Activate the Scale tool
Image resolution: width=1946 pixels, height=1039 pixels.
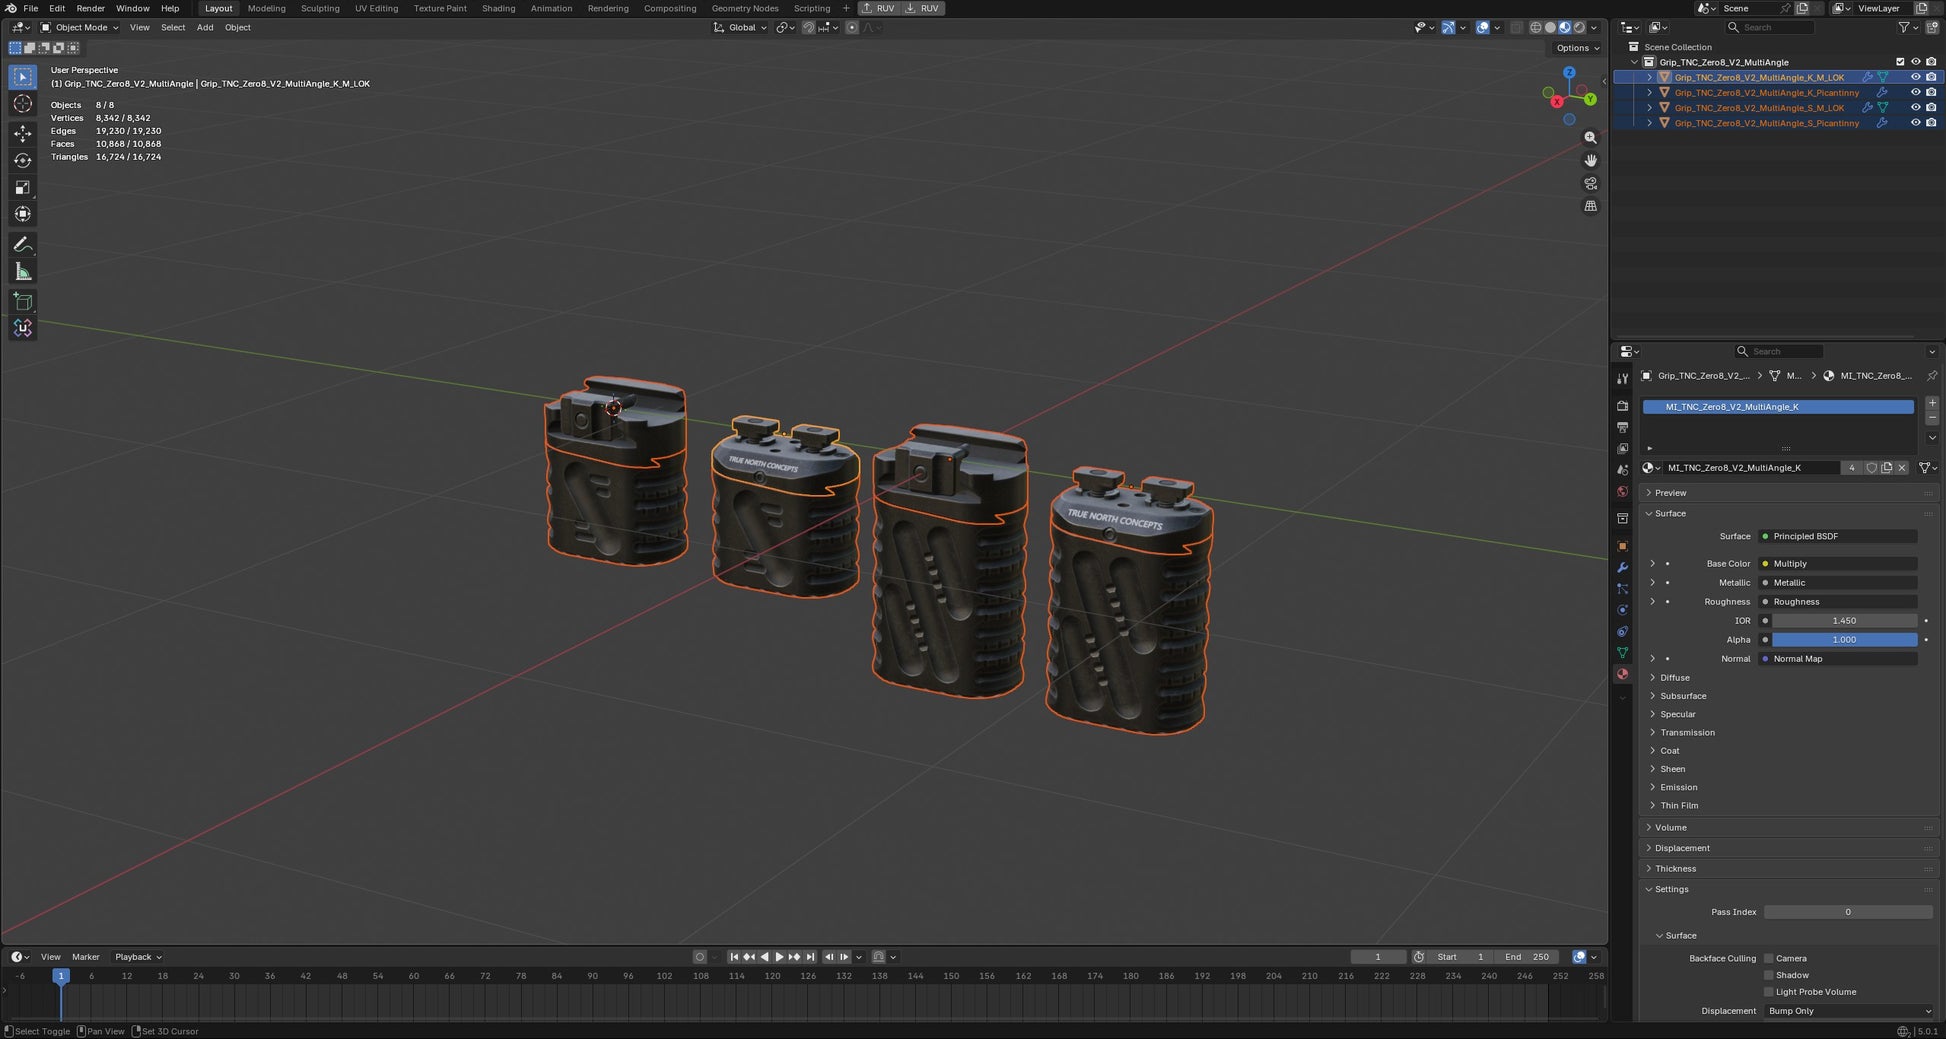[23, 187]
